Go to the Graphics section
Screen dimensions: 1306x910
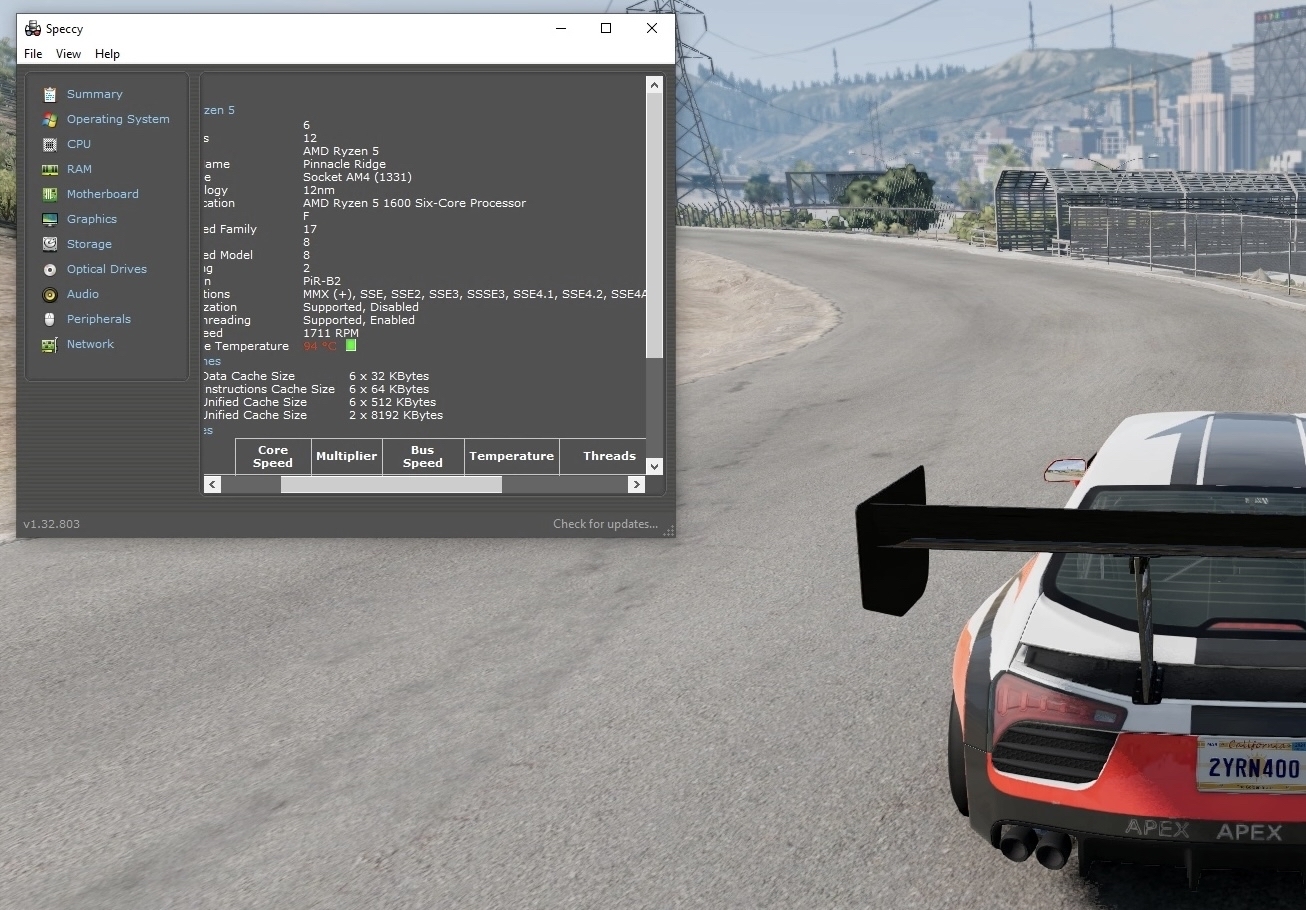[x=92, y=219]
